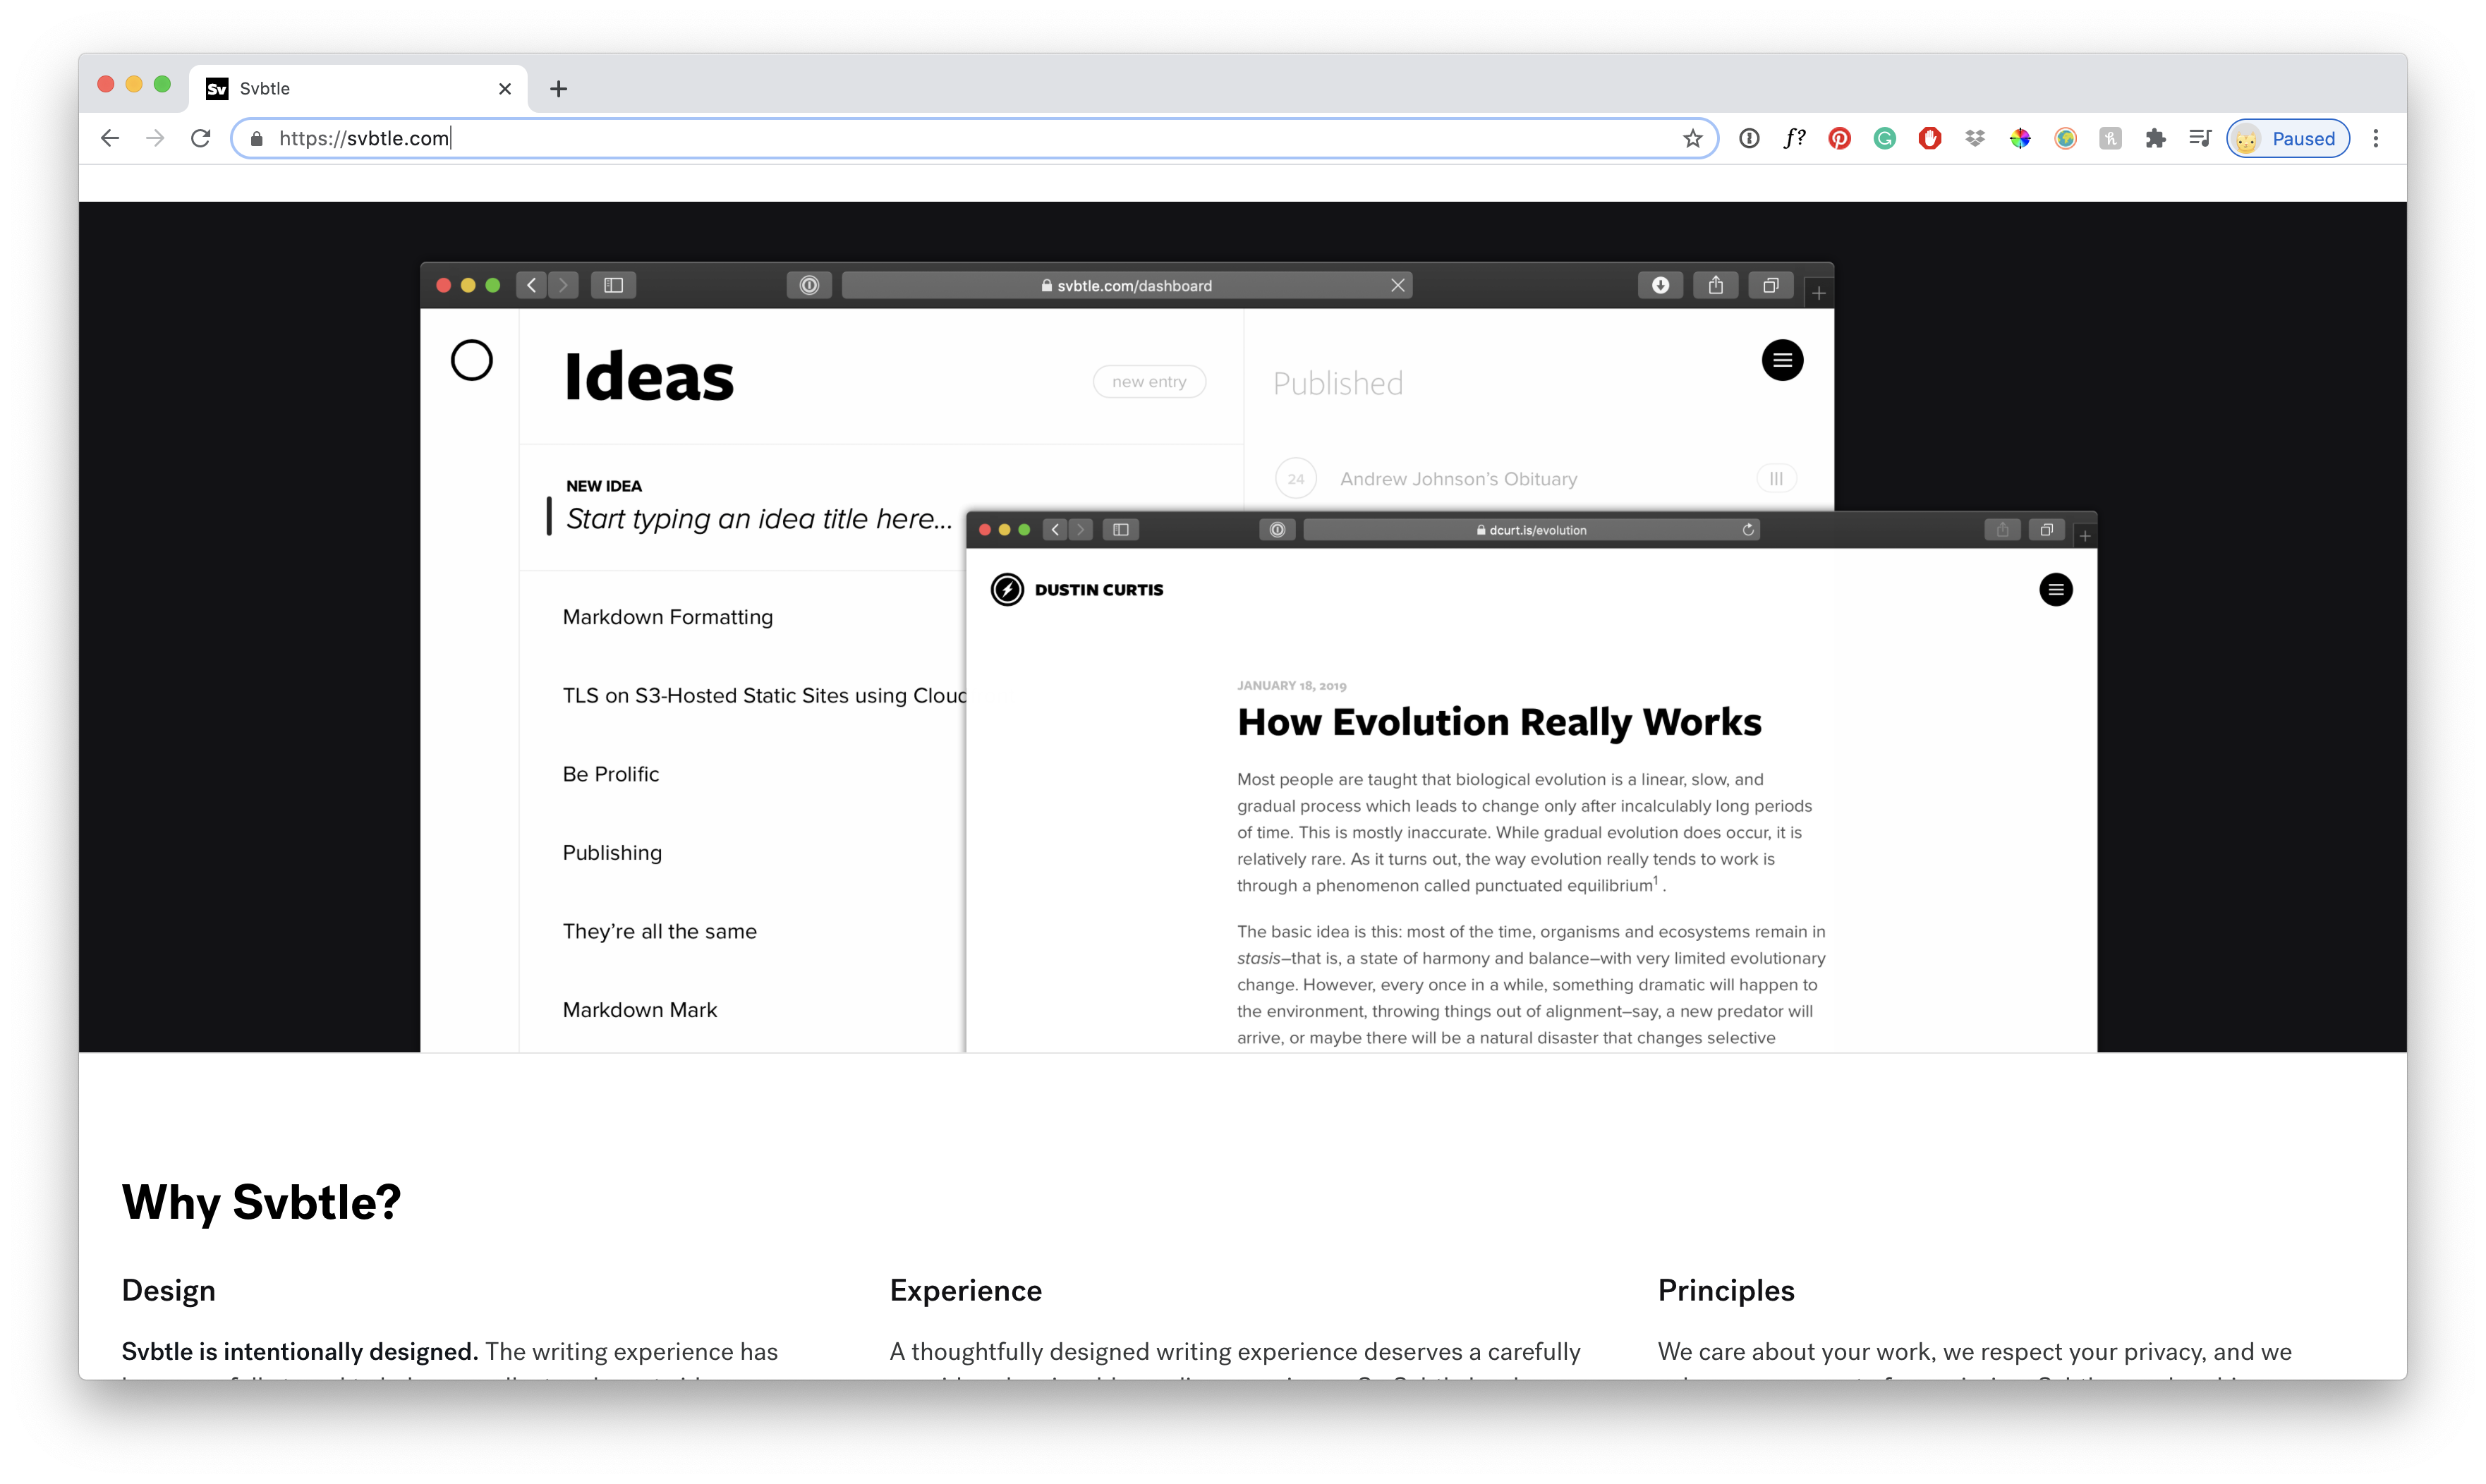The image size is (2486, 1484).
Task: Close the Svbtle tab
Action: click(505, 89)
